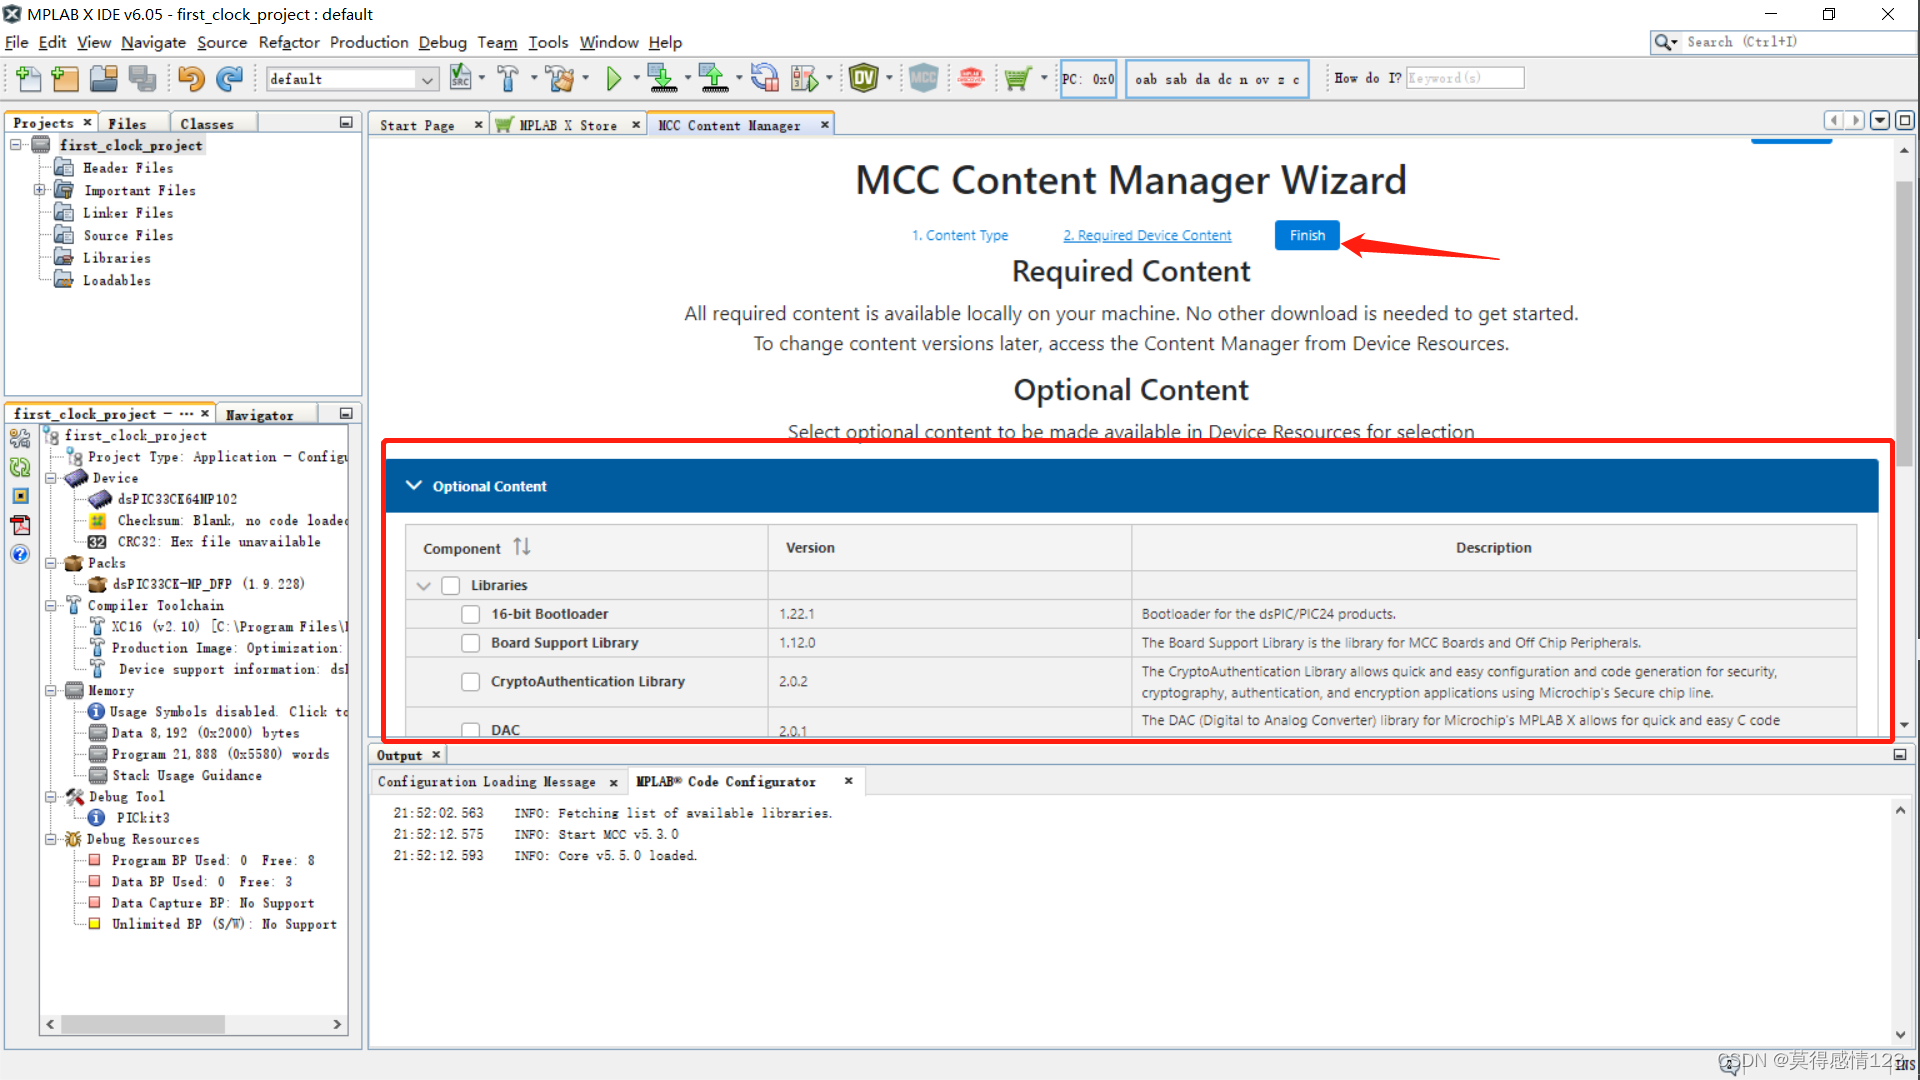The width and height of the screenshot is (1920, 1080).
Task: Click the Clean and Build icon
Action: [x=560, y=78]
